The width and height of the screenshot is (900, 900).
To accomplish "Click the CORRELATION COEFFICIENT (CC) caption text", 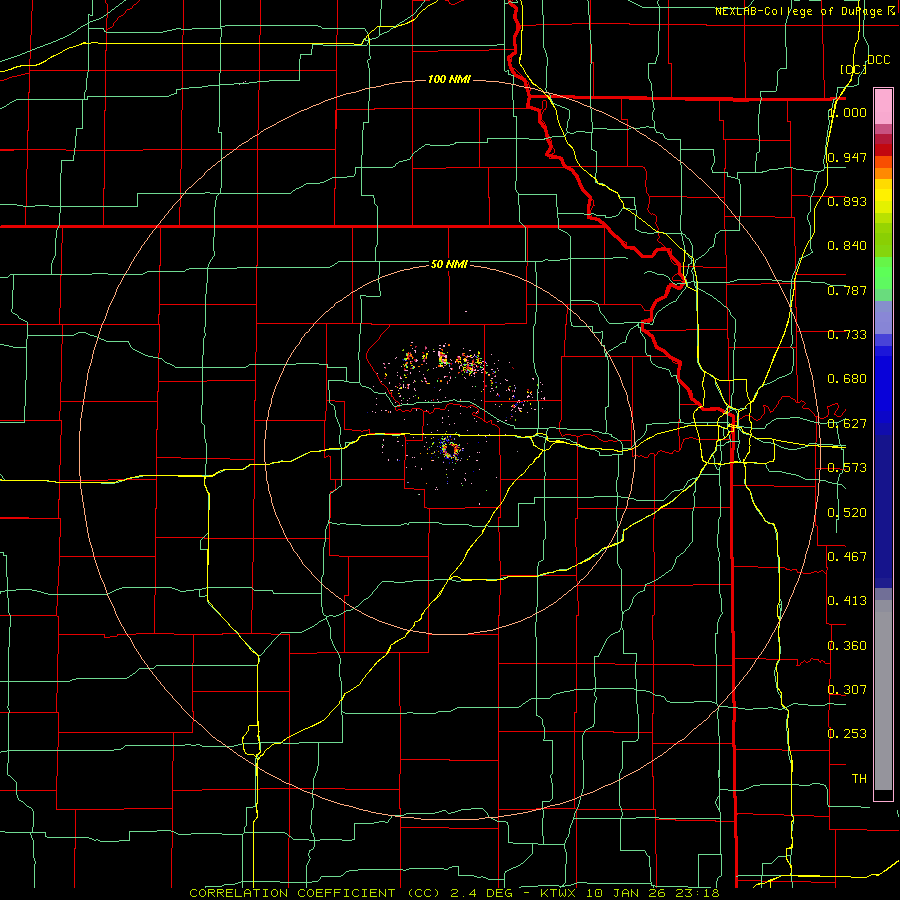I will click(x=315, y=893).
